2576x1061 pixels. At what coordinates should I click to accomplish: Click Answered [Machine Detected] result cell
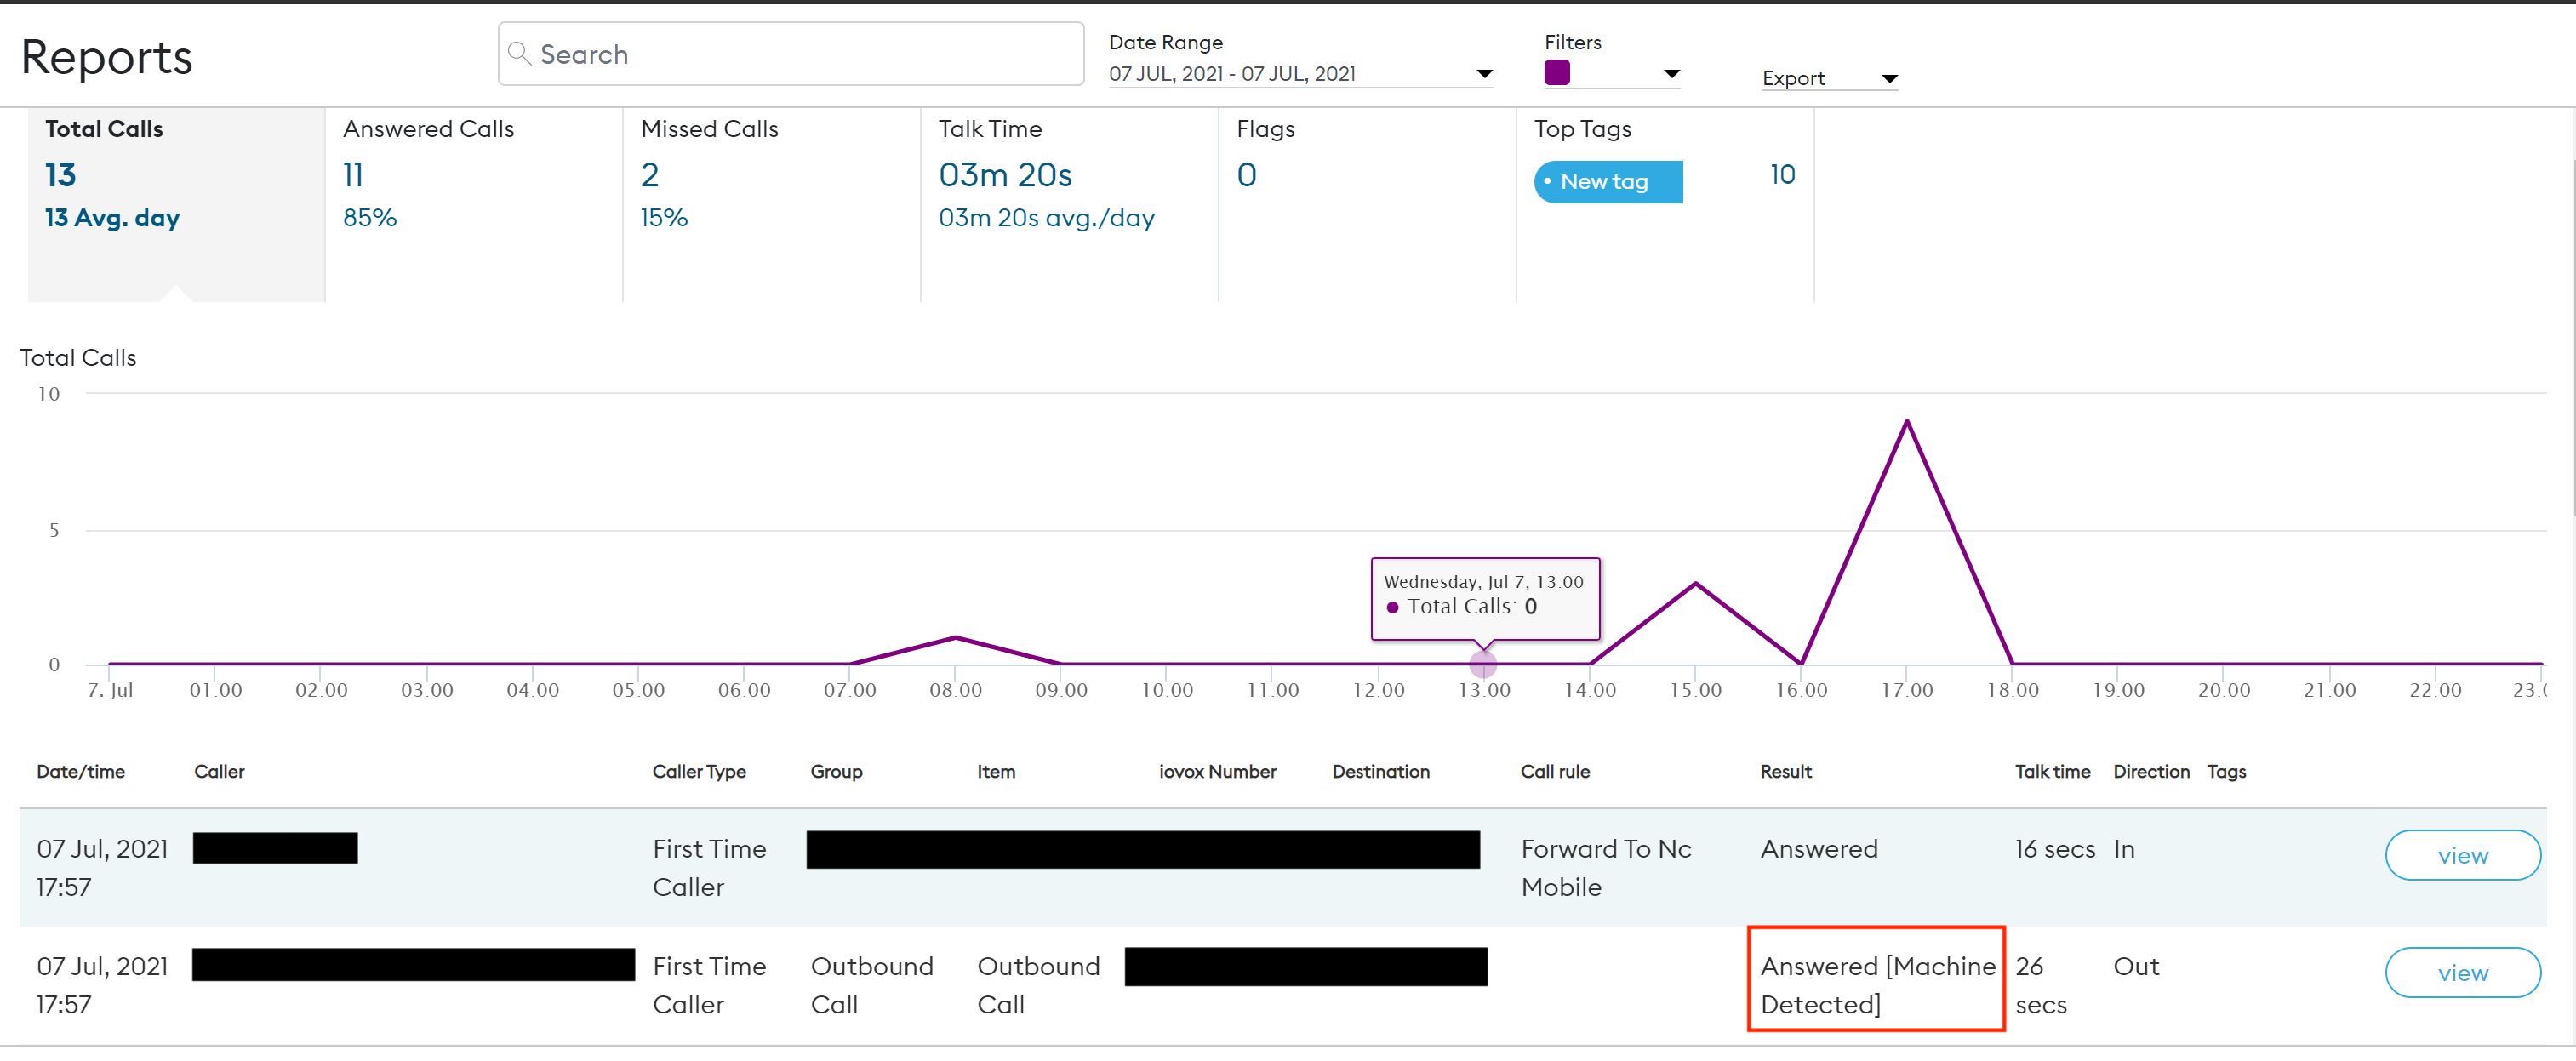[x=1876, y=984]
